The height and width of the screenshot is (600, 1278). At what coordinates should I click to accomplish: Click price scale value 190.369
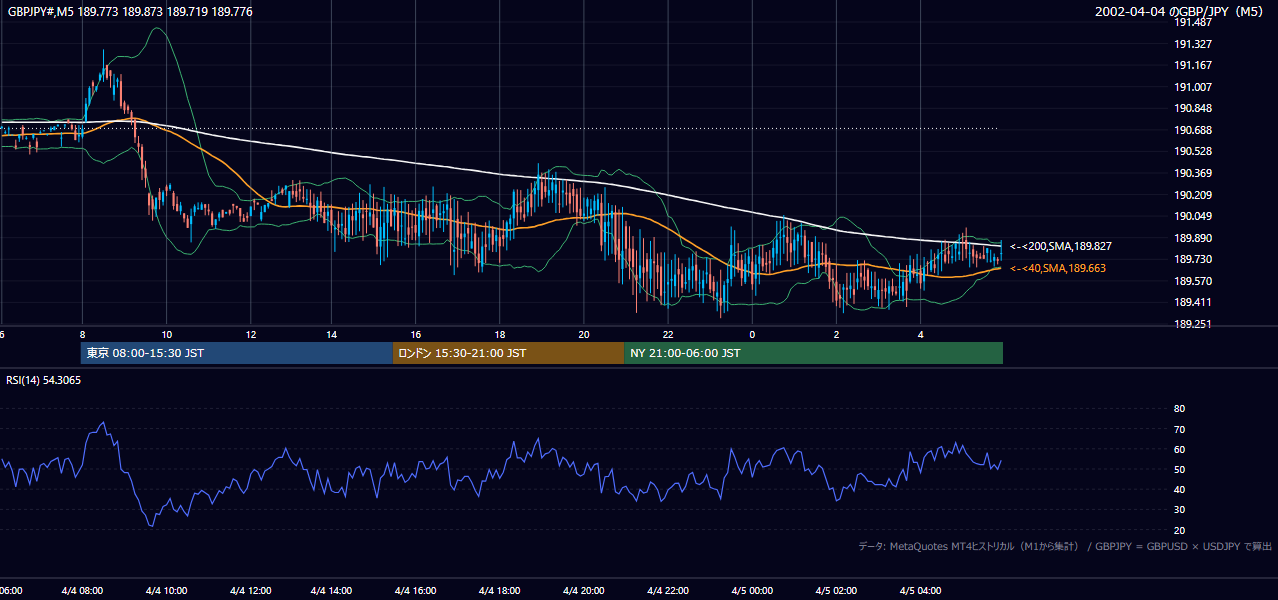coord(1192,173)
